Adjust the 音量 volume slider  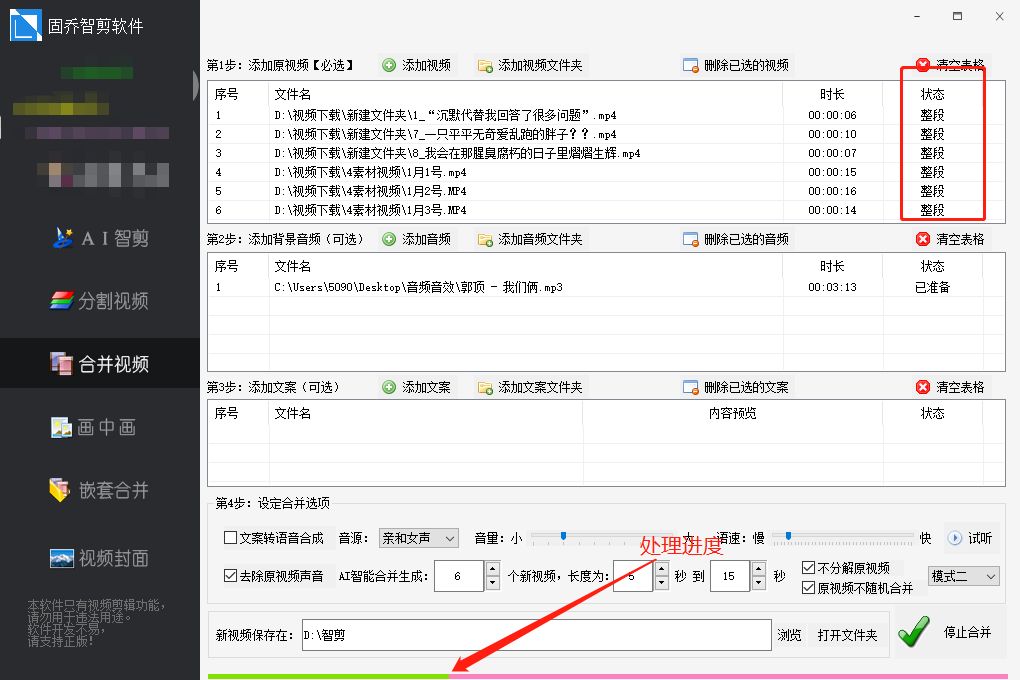[563, 536]
